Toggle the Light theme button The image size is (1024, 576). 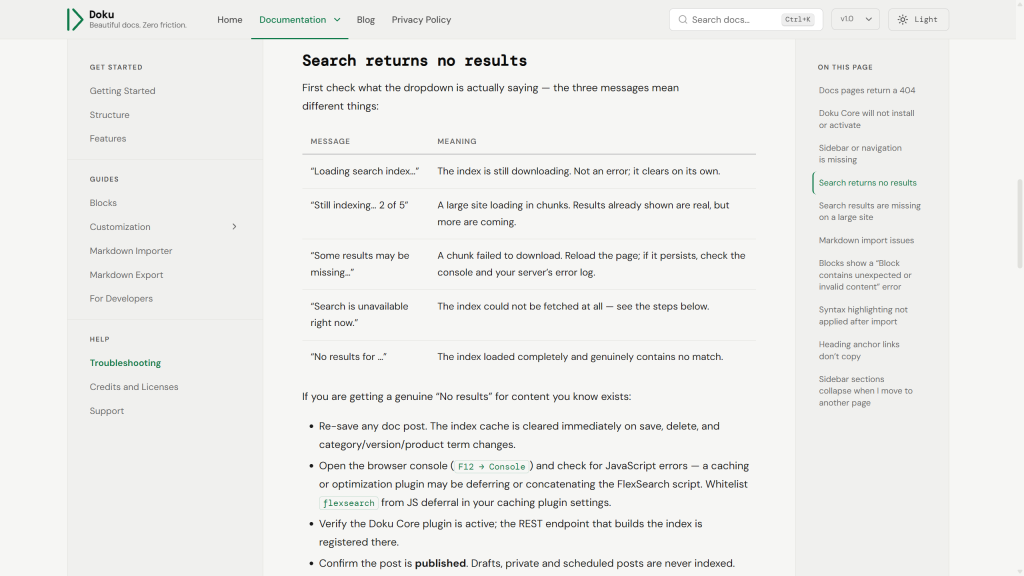pyautogui.click(x=918, y=20)
